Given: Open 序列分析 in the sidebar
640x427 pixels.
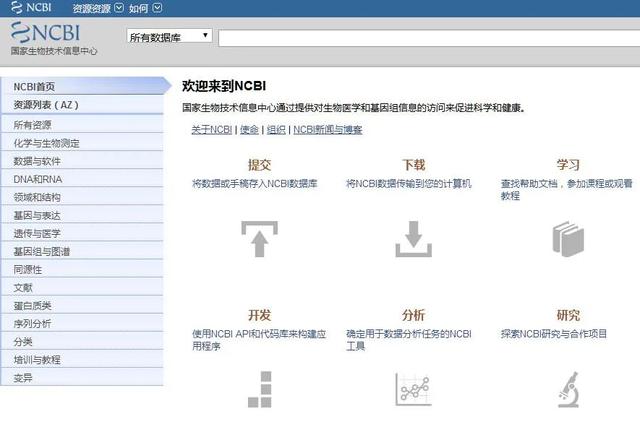Looking at the screenshot, I should pyautogui.click(x=82, y=323).
